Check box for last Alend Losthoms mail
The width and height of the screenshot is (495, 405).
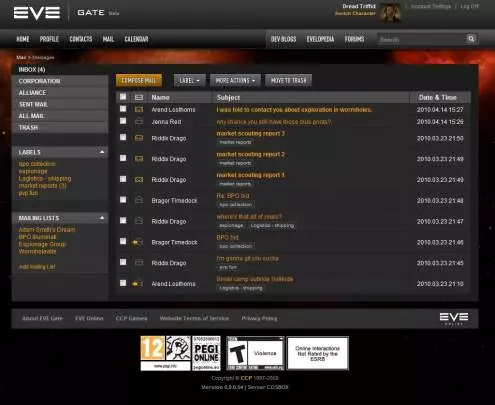point(123,283)
